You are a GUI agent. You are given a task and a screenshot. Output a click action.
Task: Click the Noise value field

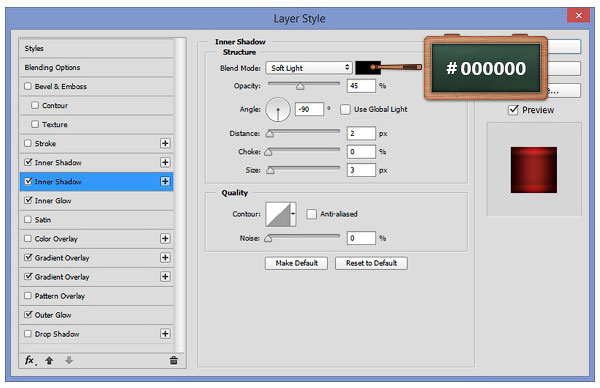361,238
